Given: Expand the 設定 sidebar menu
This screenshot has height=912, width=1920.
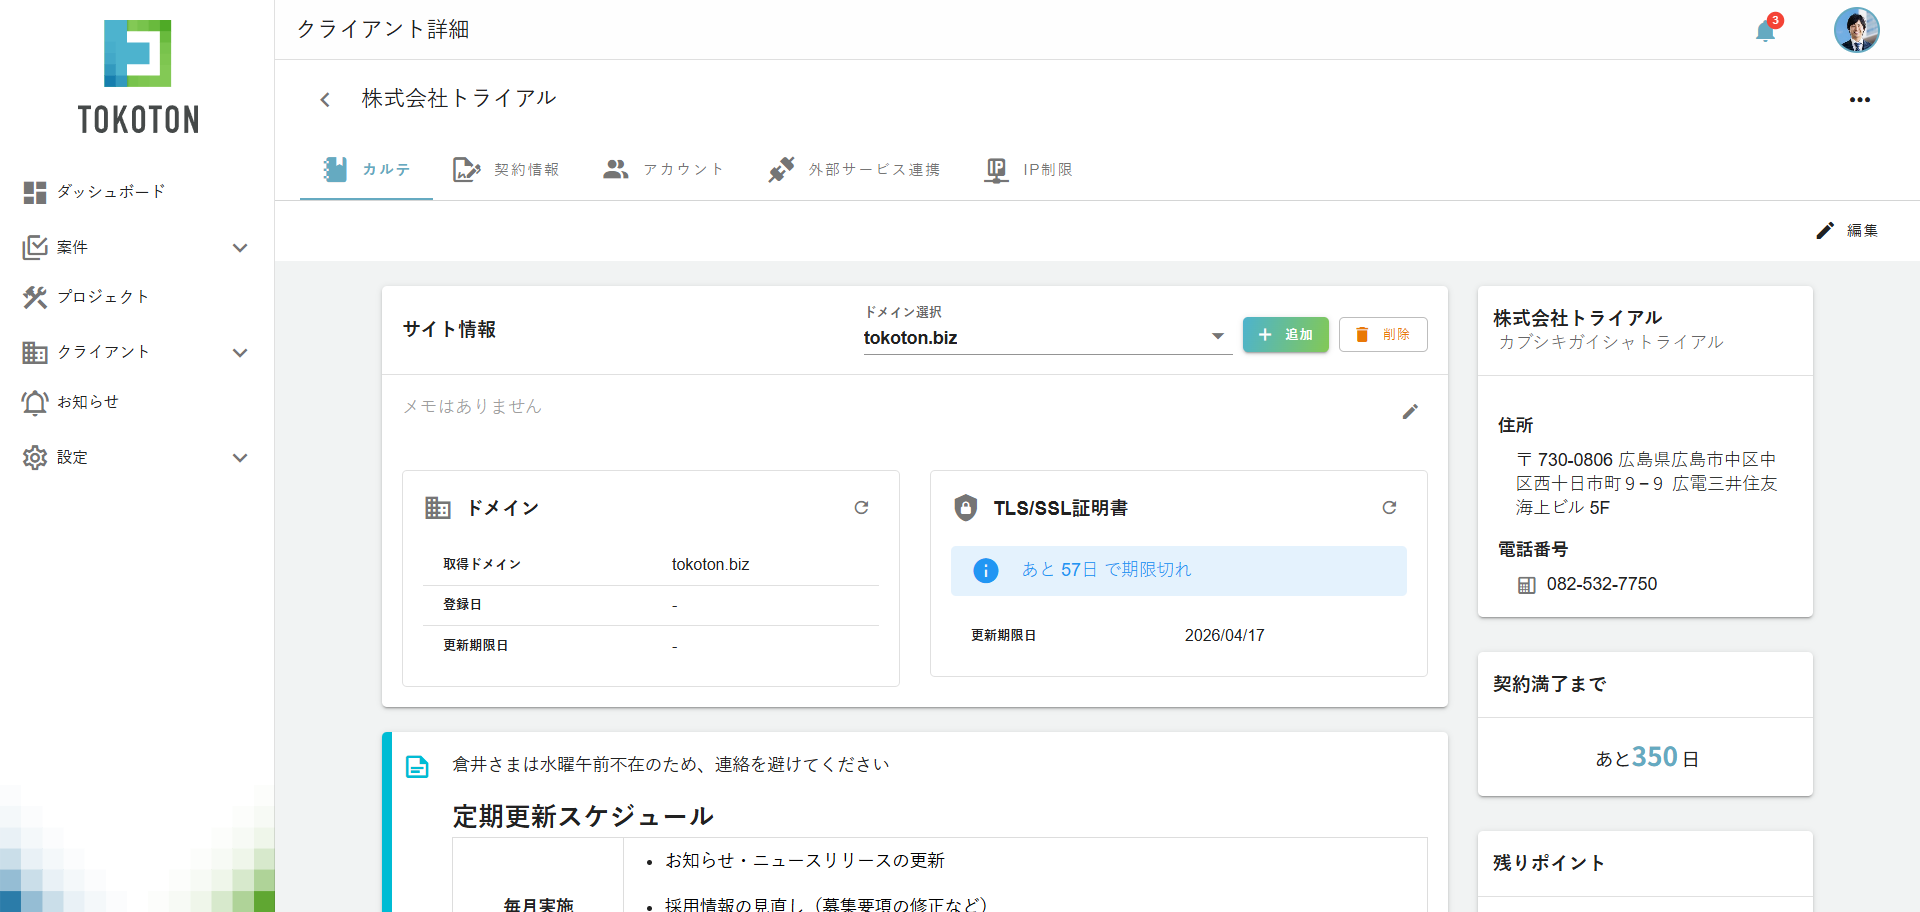Looking at the screenshot, I should coord(239,458).
